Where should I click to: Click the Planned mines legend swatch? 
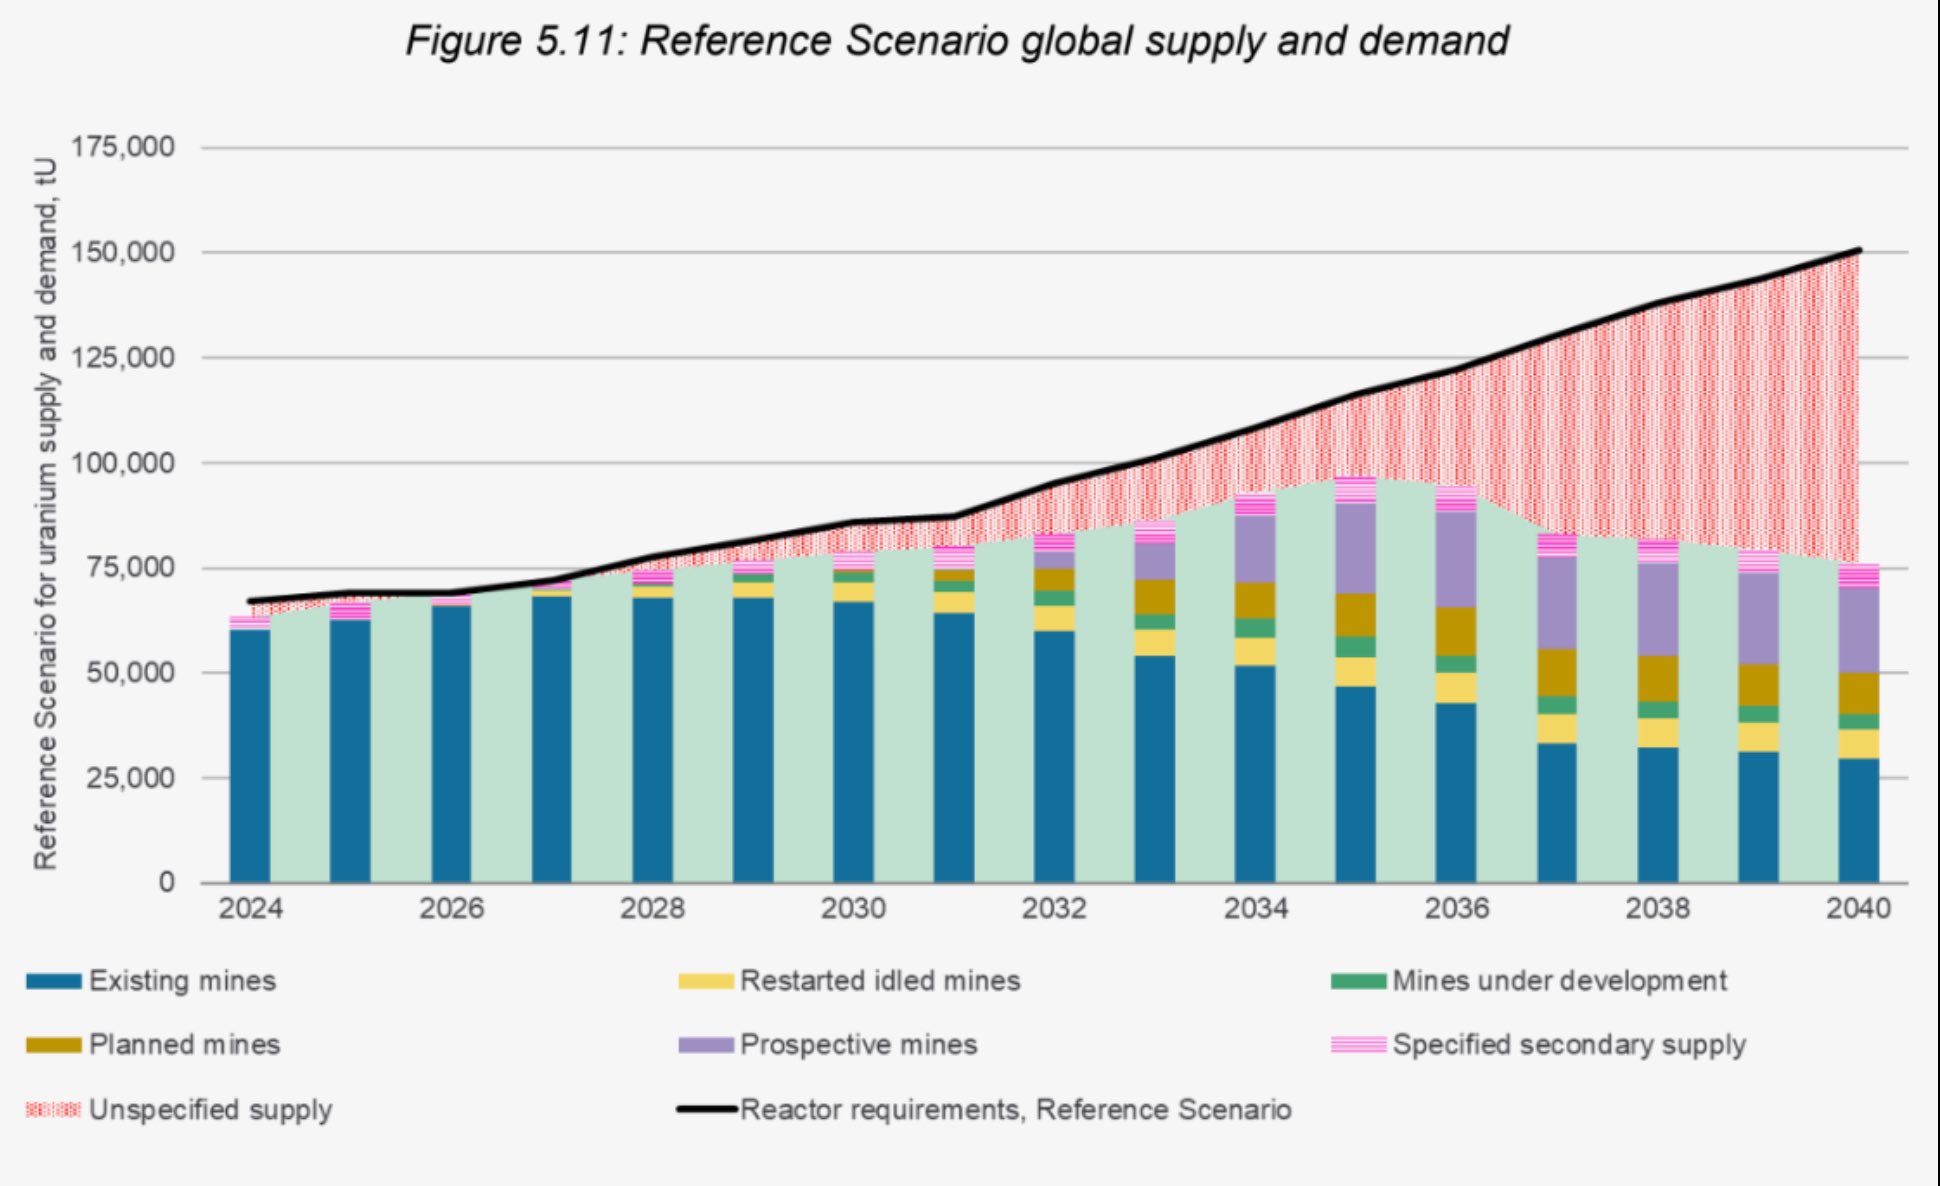coord(54,1045)
